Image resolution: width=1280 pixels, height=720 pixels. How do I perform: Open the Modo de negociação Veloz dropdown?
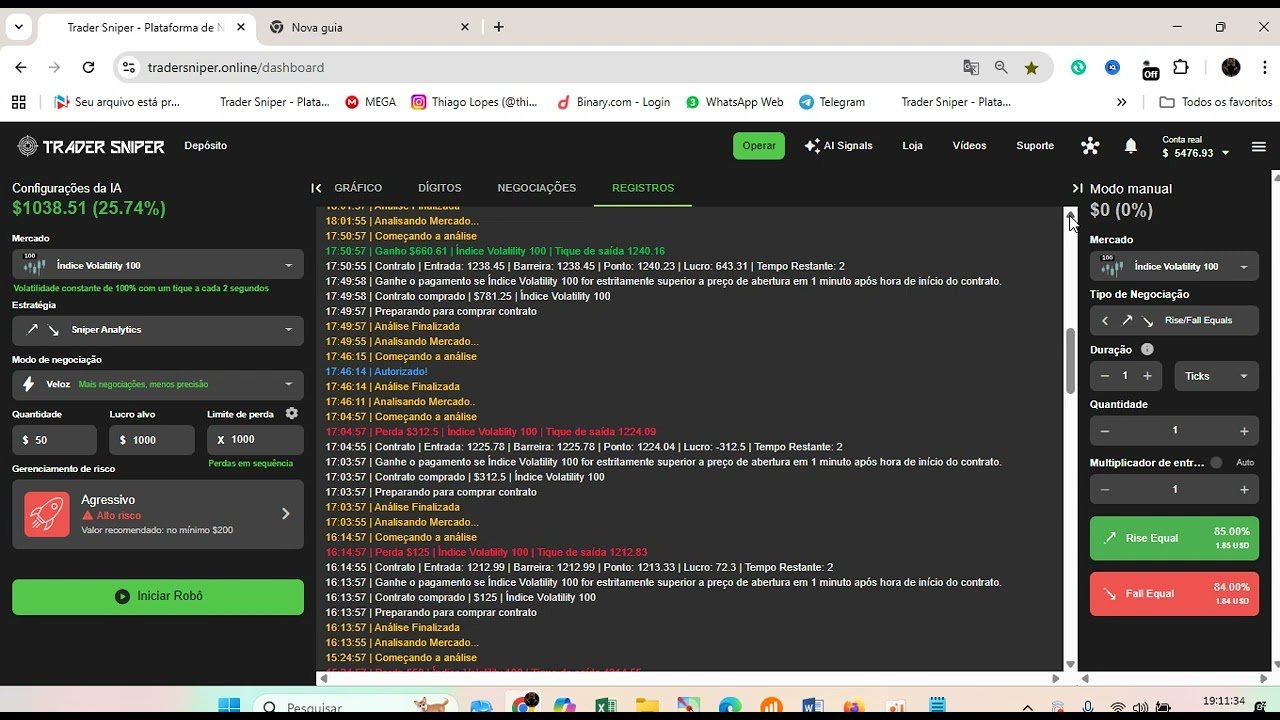pos(158,383)
